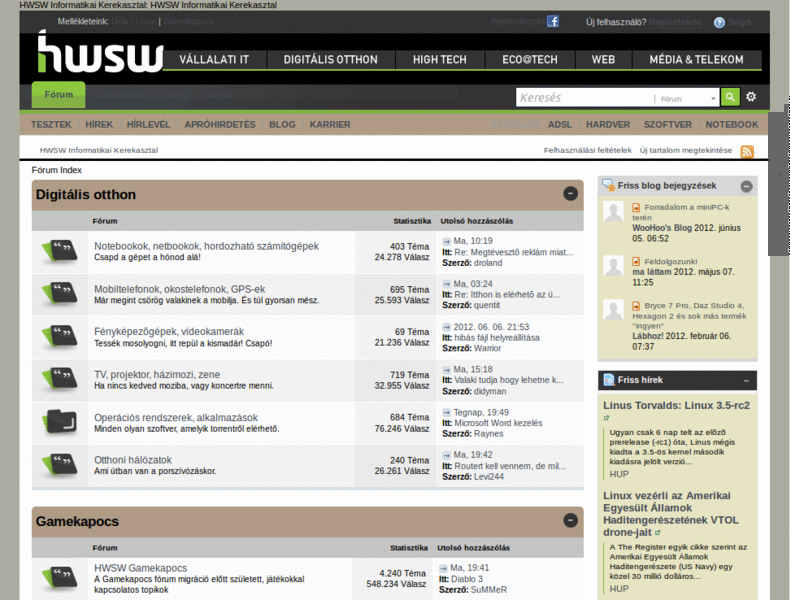Viewport: 800px width, 600px height.
Task: Select the green Fórum tab
Action: pos(59,94)
